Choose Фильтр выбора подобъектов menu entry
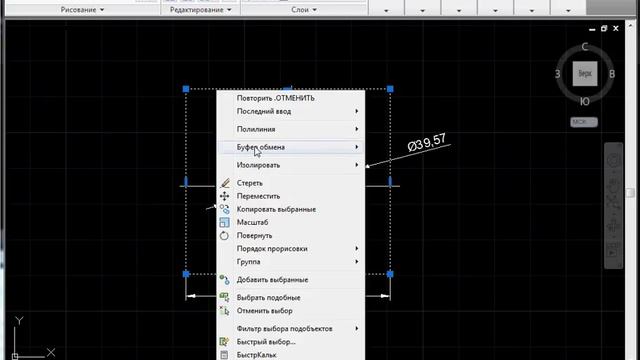 291,329
